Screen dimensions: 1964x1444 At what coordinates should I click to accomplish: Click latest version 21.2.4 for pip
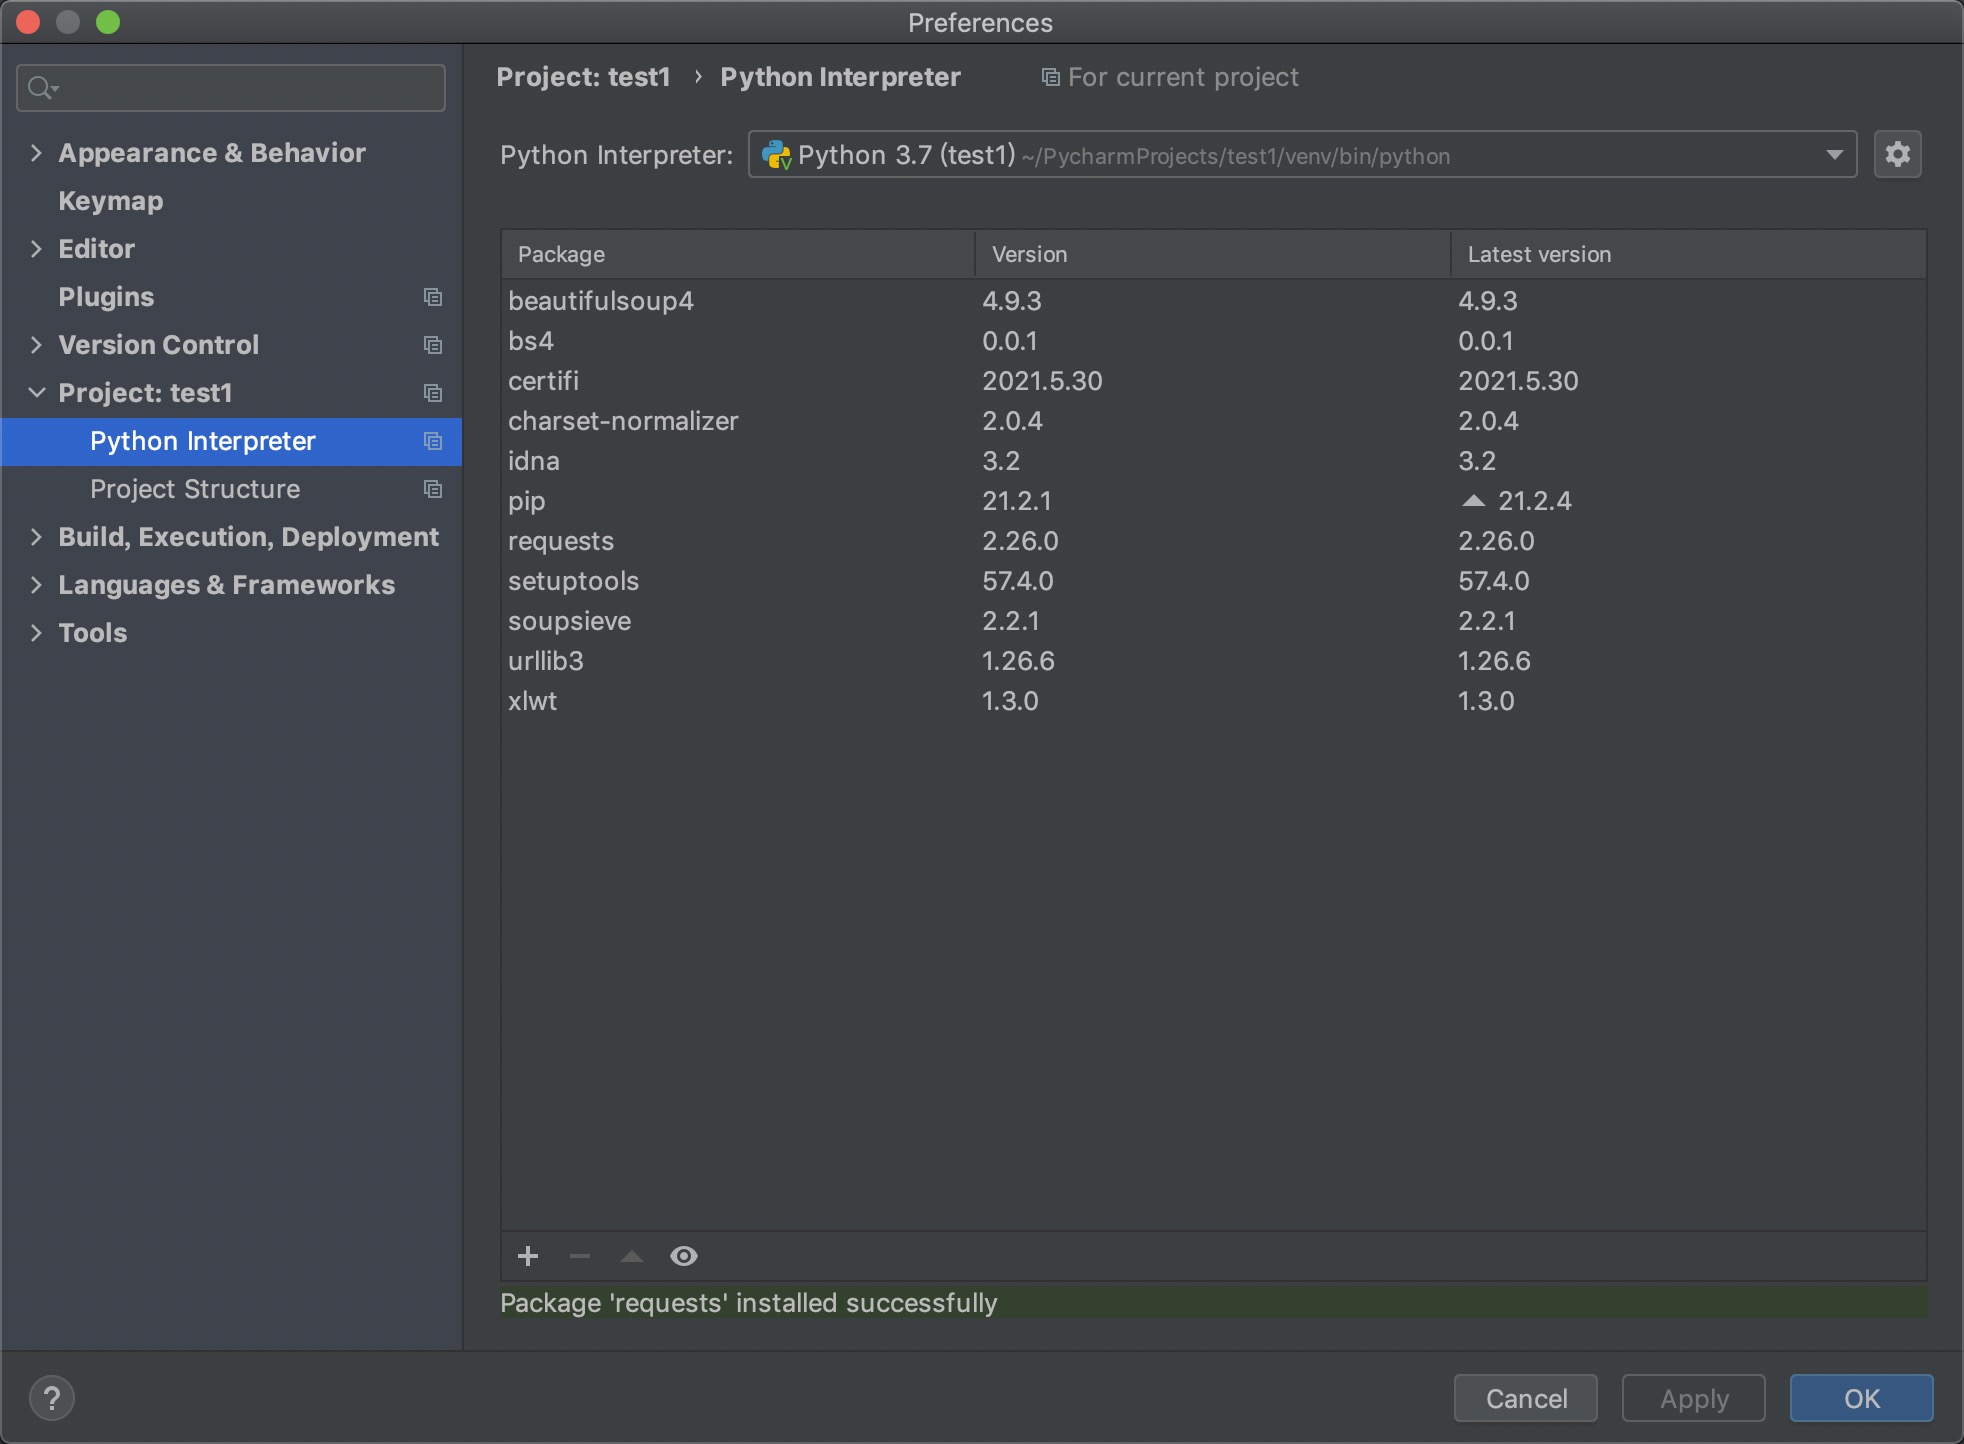[1534, 501]
